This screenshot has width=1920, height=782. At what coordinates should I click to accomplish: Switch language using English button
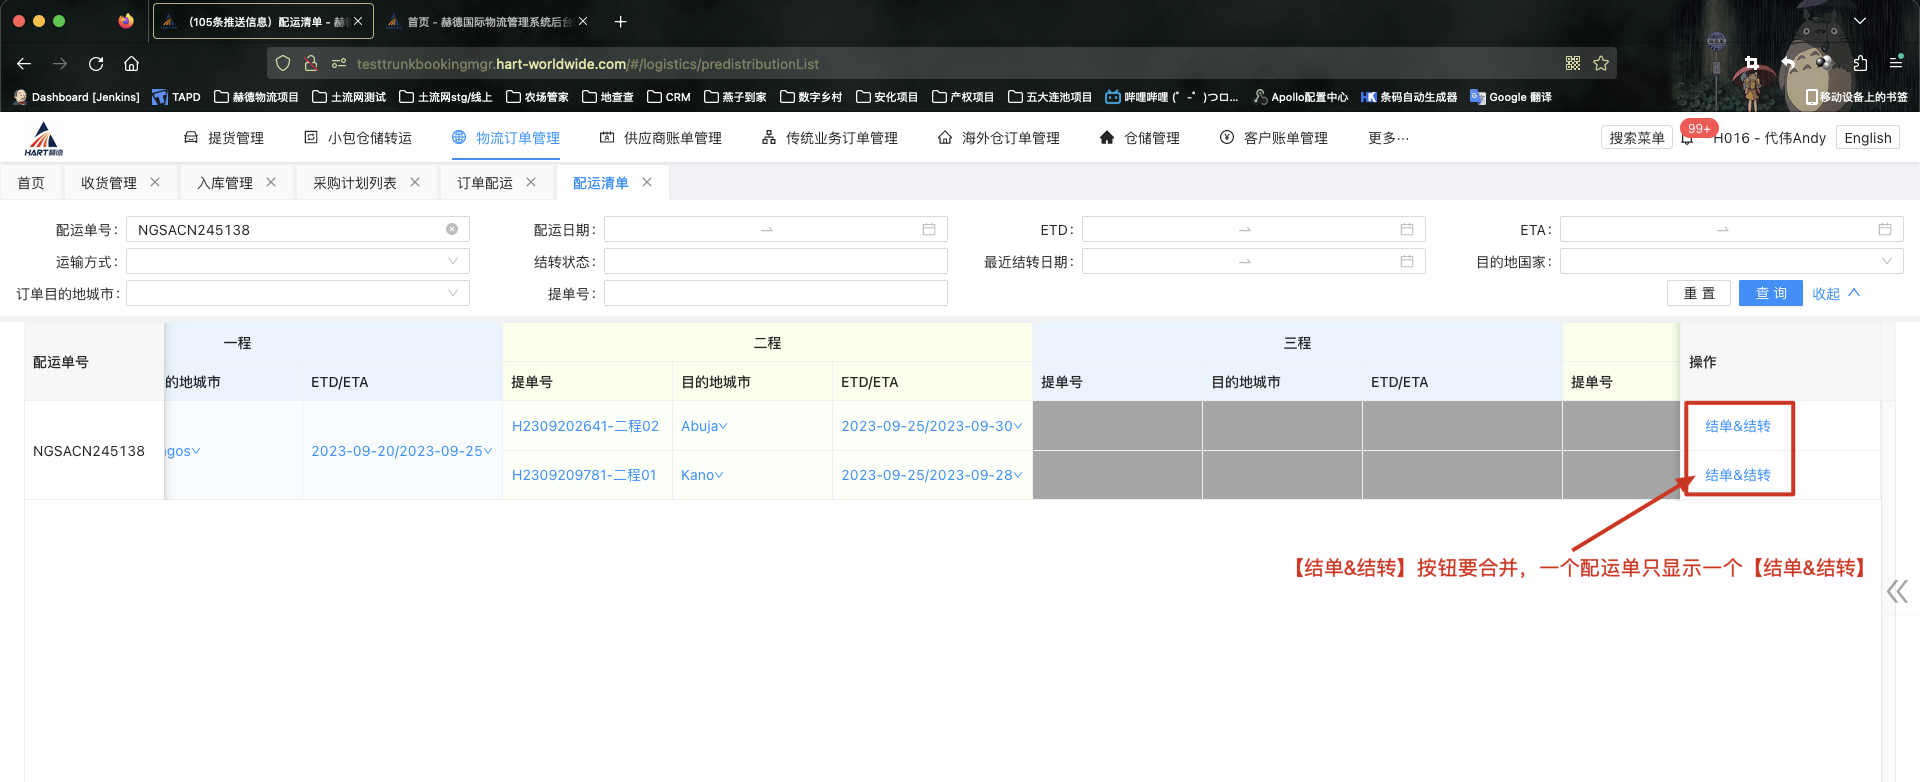point(1867,138)
